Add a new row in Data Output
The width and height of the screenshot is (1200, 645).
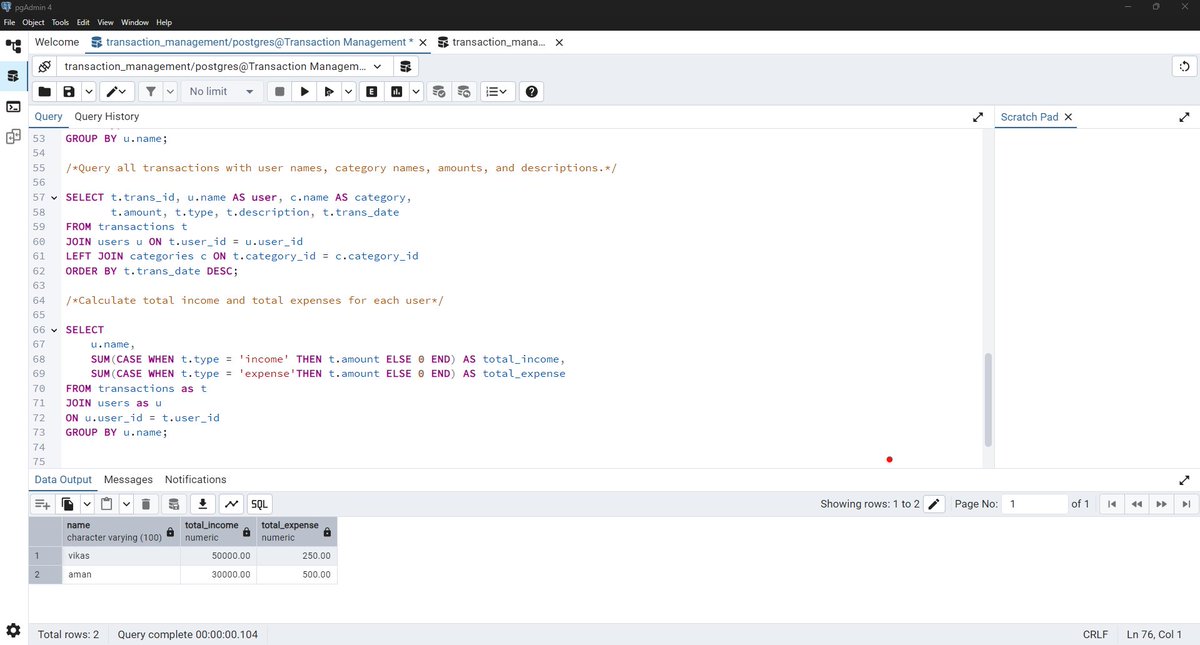click(x=43, y=504)
